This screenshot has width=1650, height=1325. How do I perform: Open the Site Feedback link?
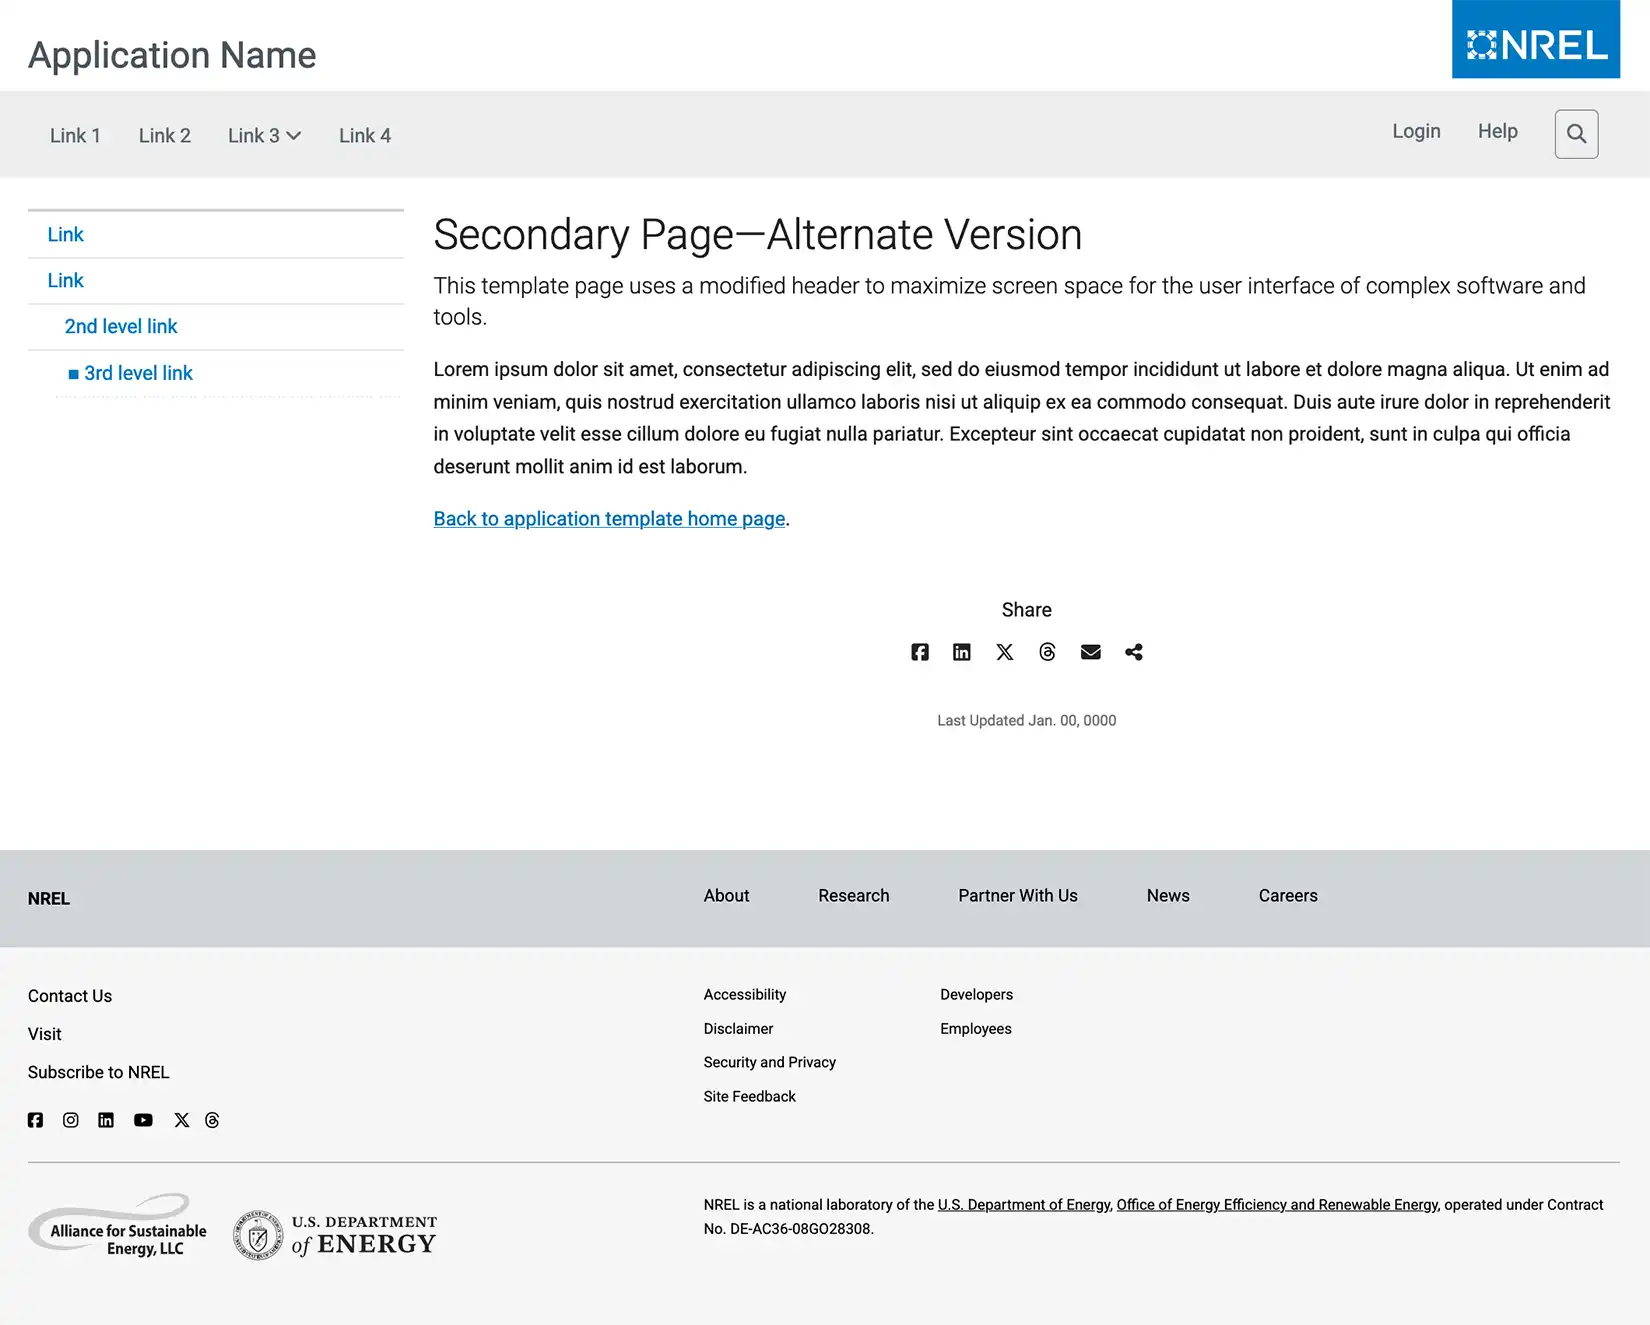pyautogui.click(x=749, y=1096)
